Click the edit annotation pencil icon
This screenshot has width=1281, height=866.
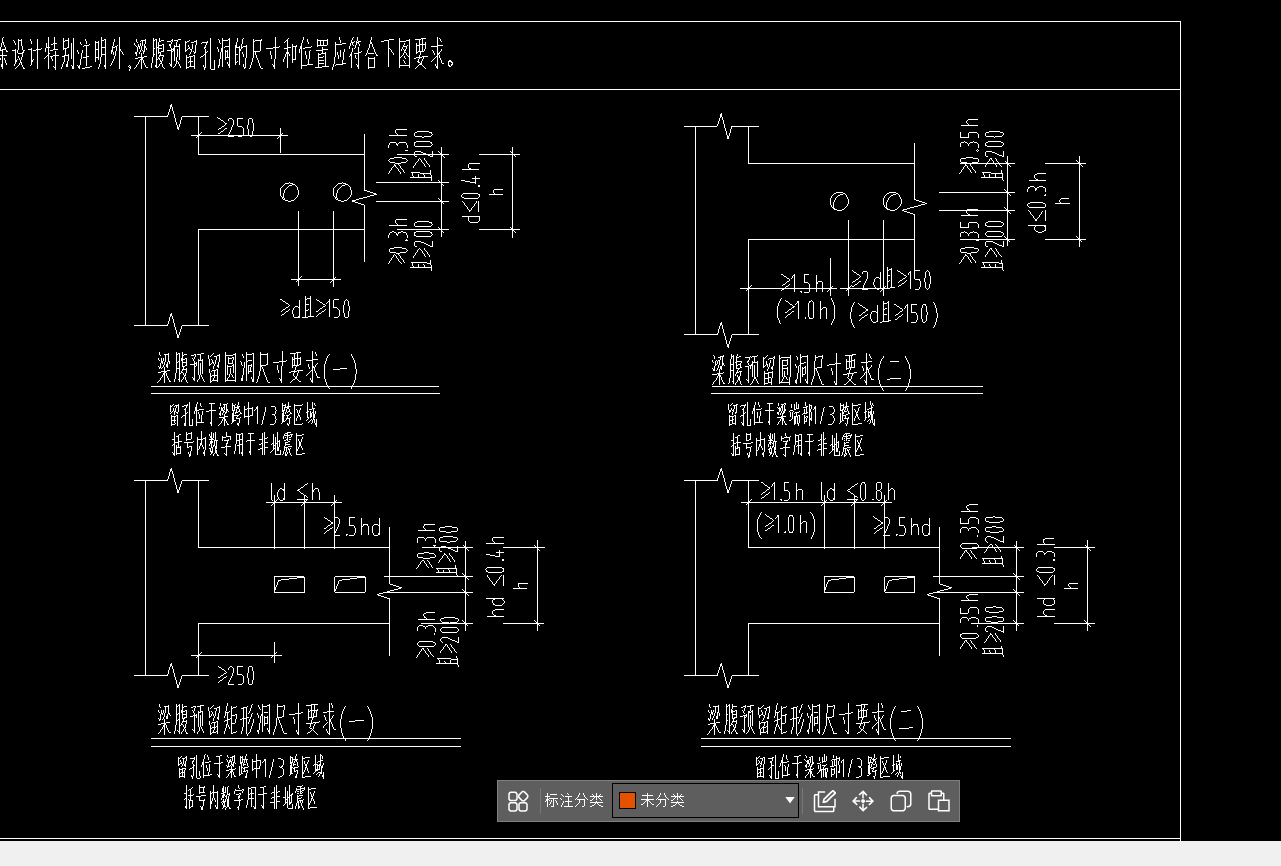tap(825, 801)
